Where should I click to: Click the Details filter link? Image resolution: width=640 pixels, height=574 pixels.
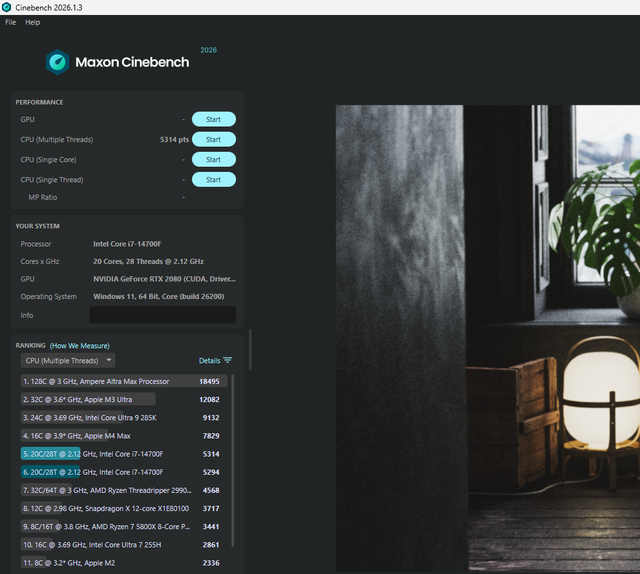click(x=209, y=360)
